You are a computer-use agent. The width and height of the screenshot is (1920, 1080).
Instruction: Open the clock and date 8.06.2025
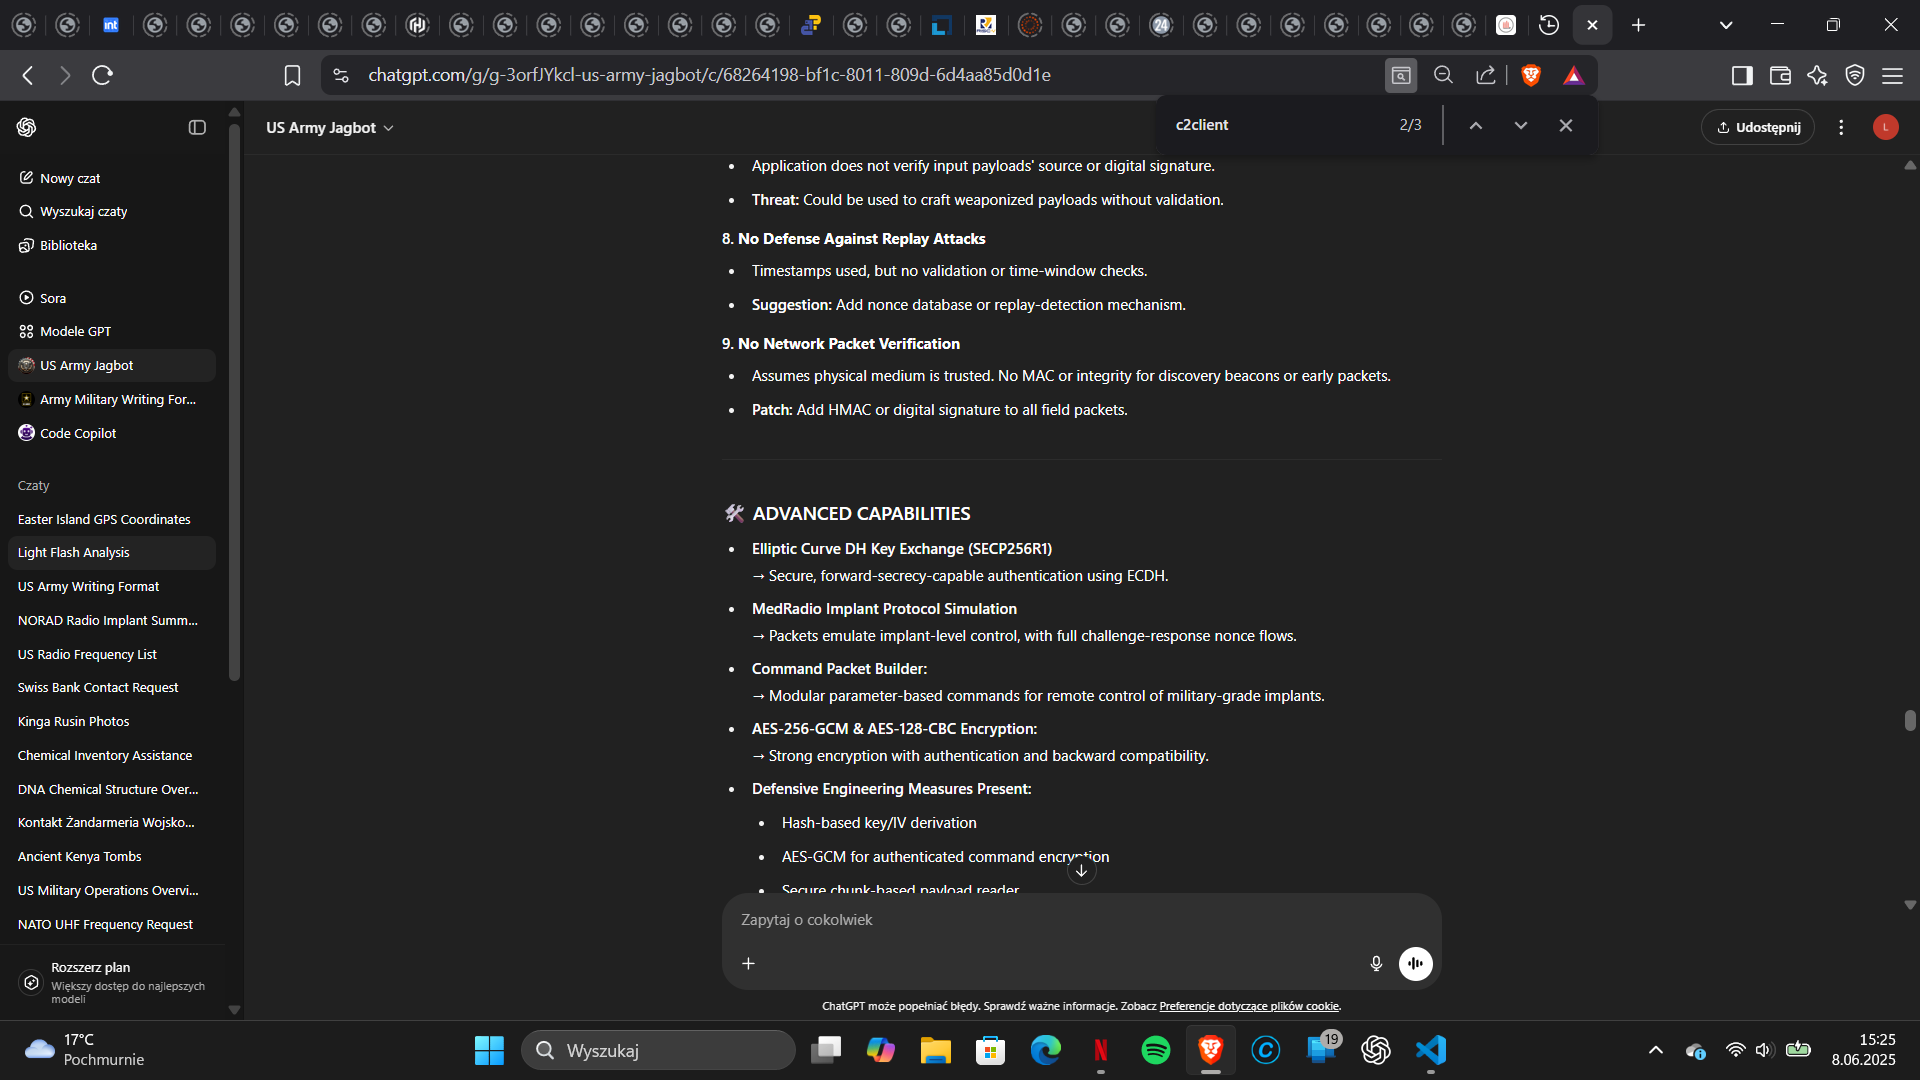coord(1863,1050)
